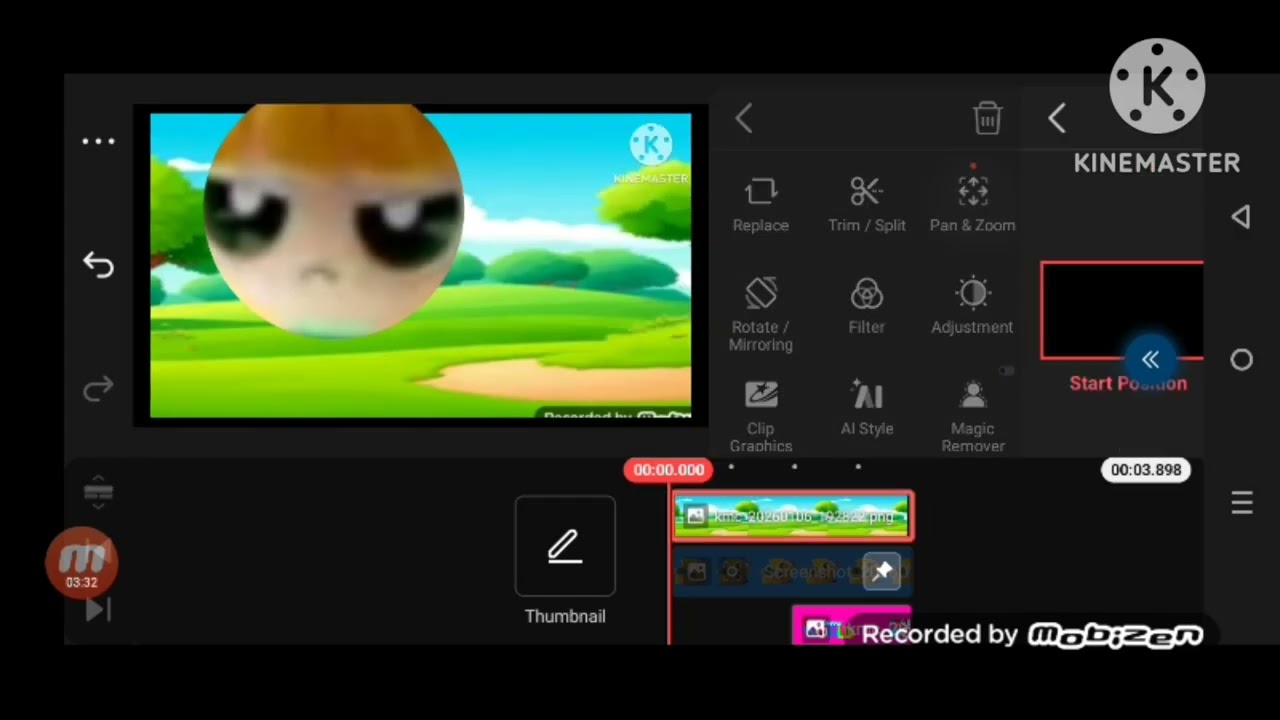Click the video preview canvas
1280x720 pixels.
[420, 265]
